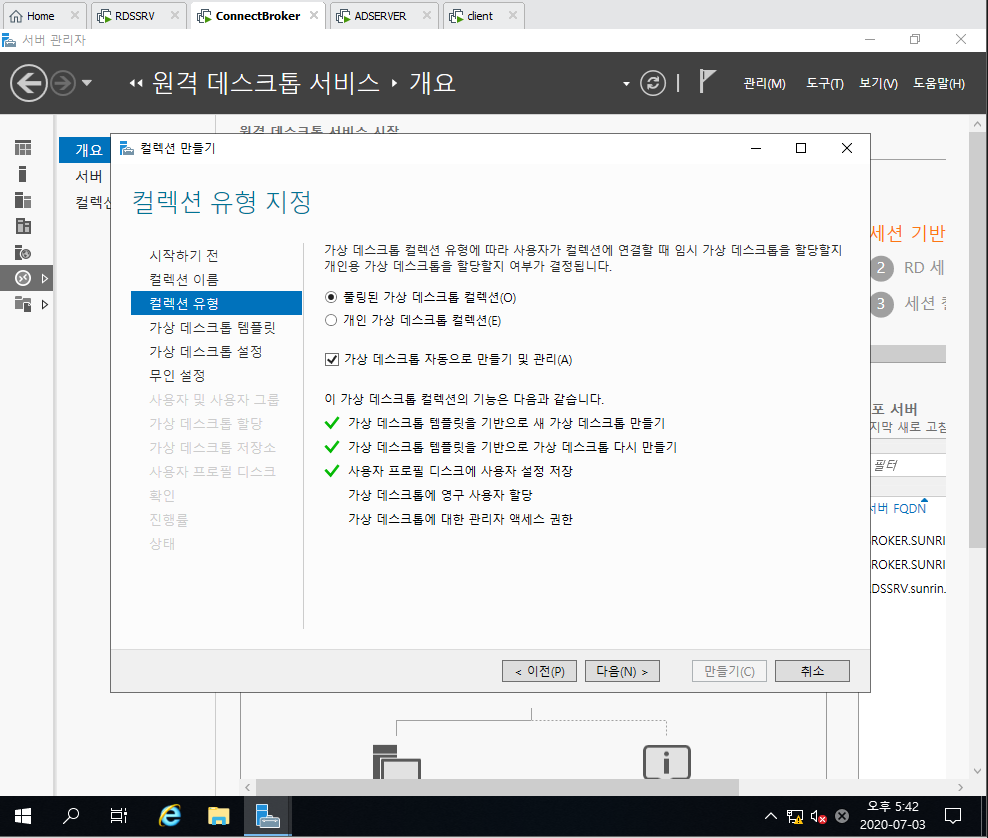Show hidden system tray icons
Screen dimensions: 988x838
771,817
